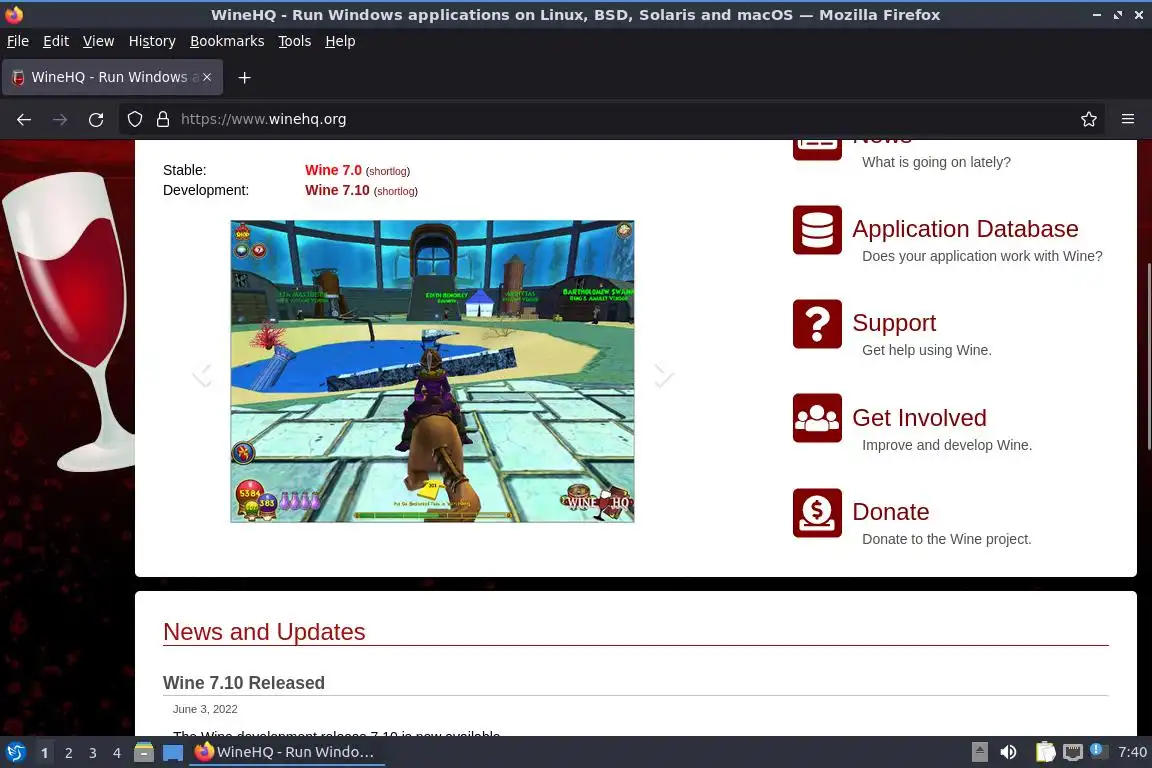Reload the WineHQ page
Viewport: 1152px width, 768px height.
pyautogui.click(x=96, y=119)
